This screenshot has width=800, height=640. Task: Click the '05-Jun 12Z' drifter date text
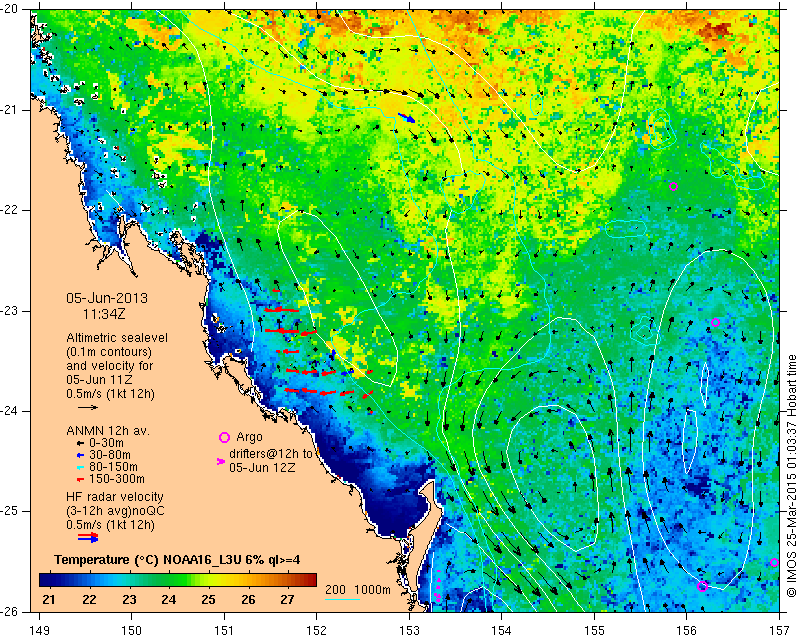coord(262,467)
